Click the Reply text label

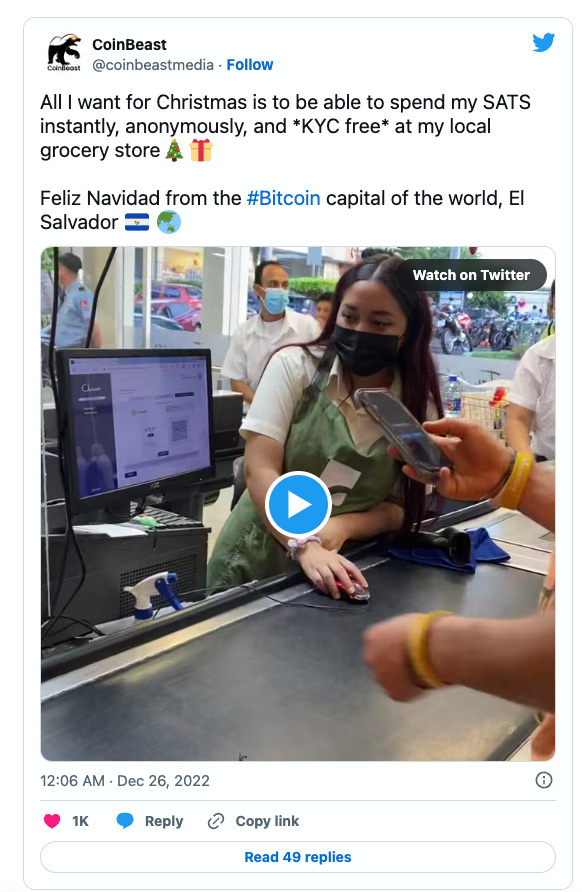tap(164, 821)
